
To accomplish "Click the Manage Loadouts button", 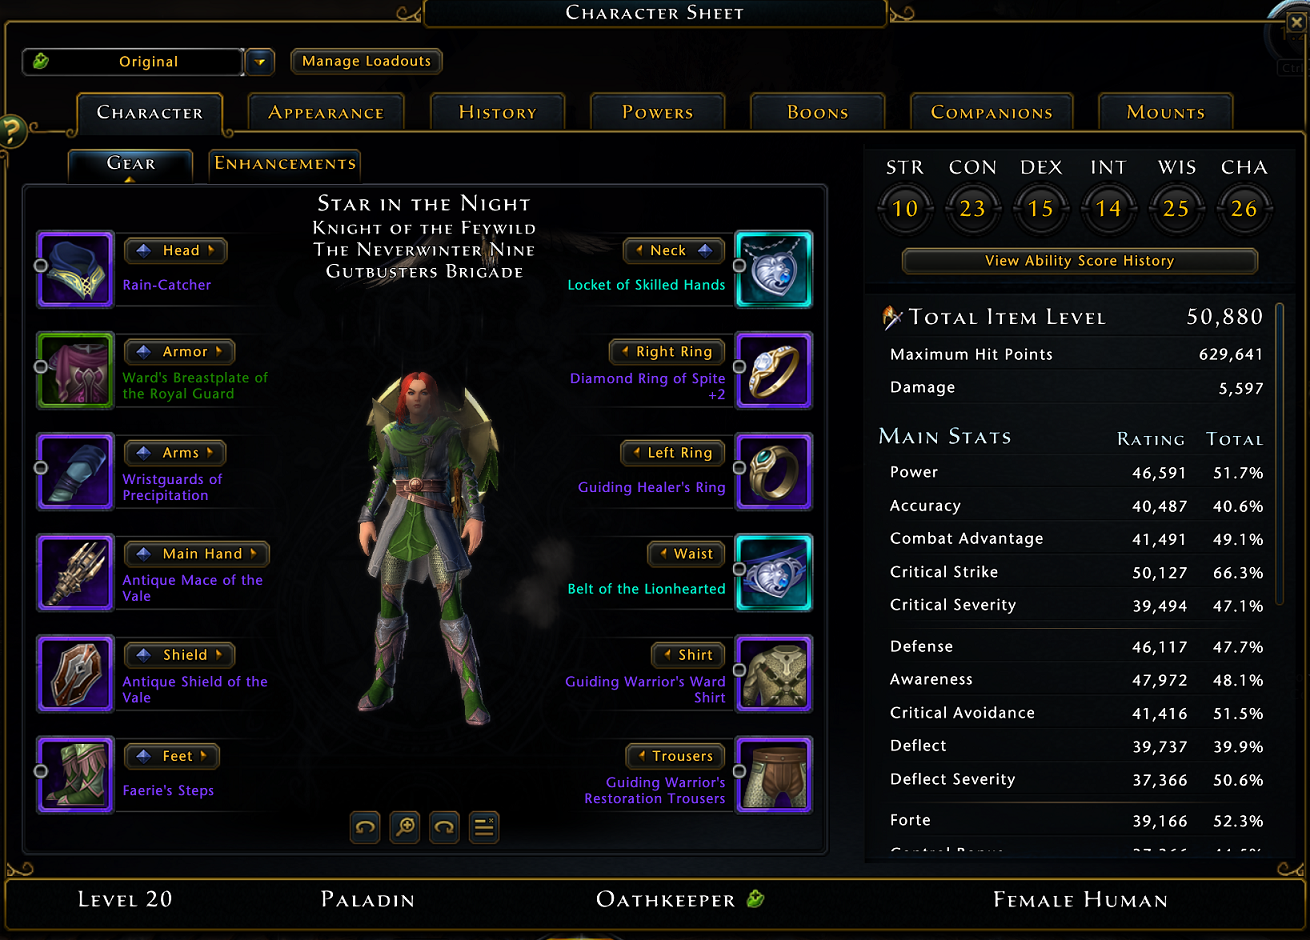I will click(x=366, y=61).
